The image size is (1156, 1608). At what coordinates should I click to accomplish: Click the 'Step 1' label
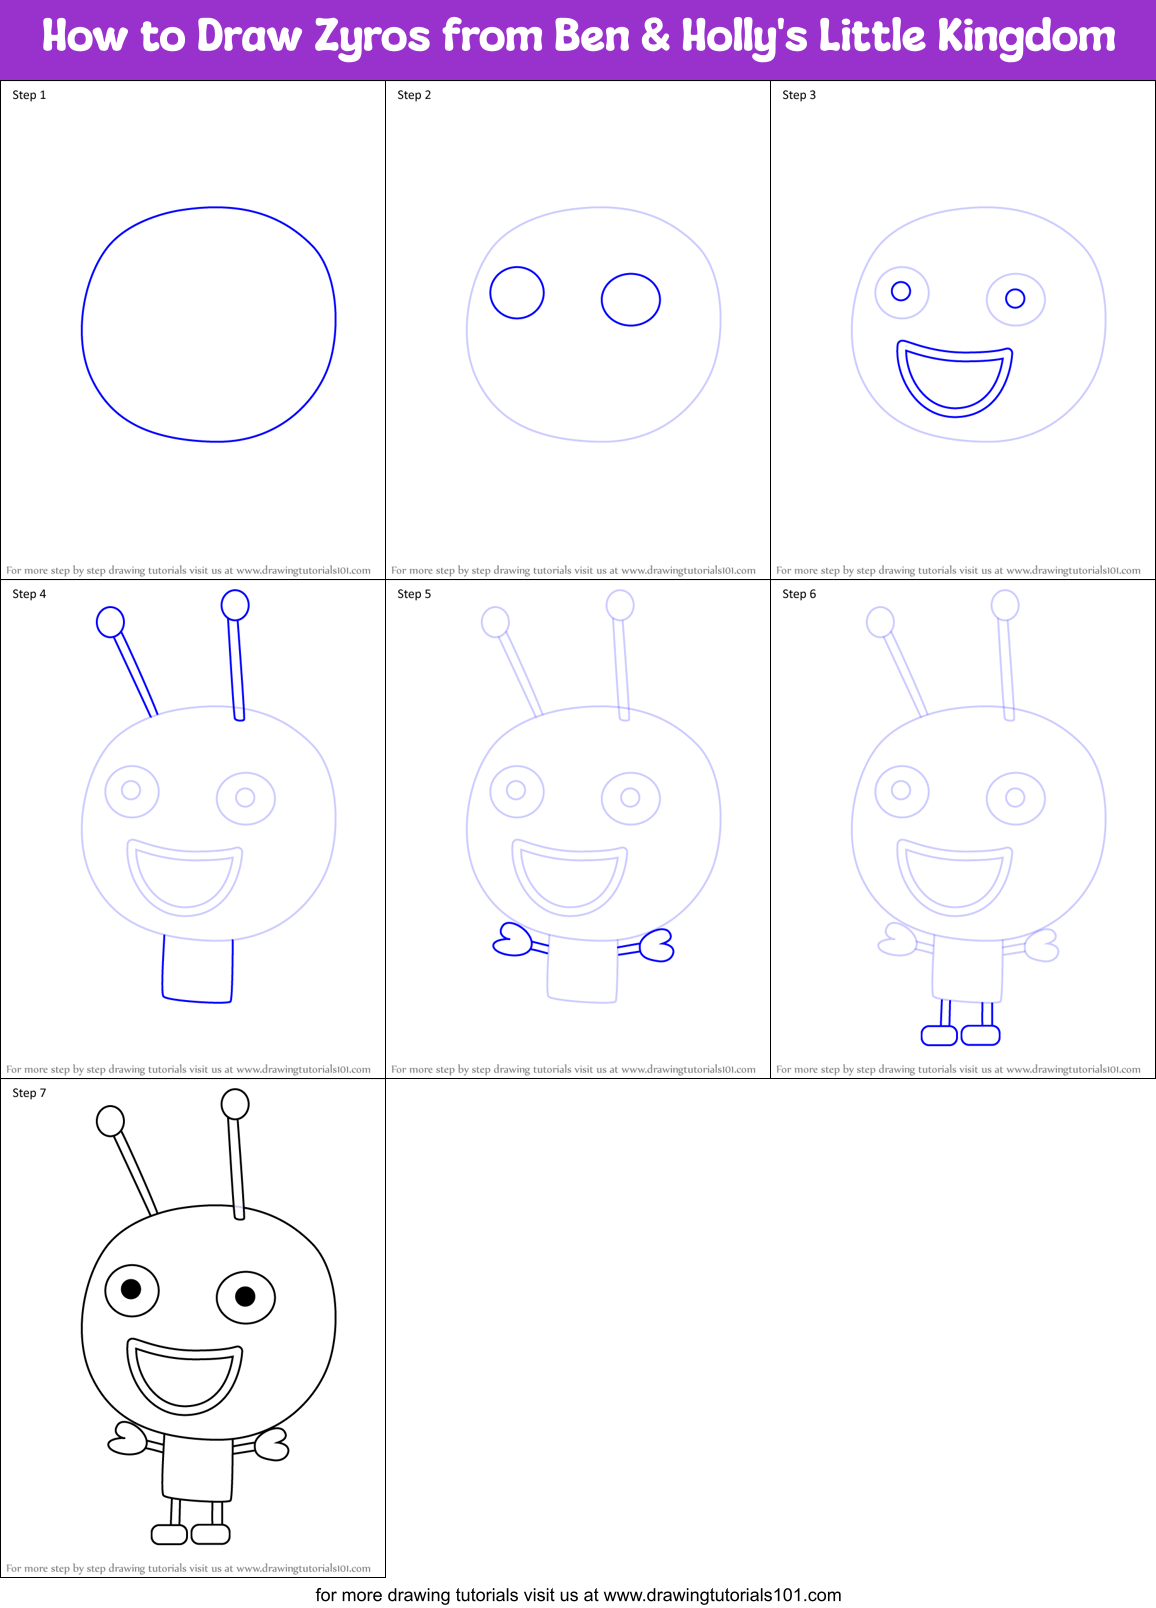(x=29, y=95)
